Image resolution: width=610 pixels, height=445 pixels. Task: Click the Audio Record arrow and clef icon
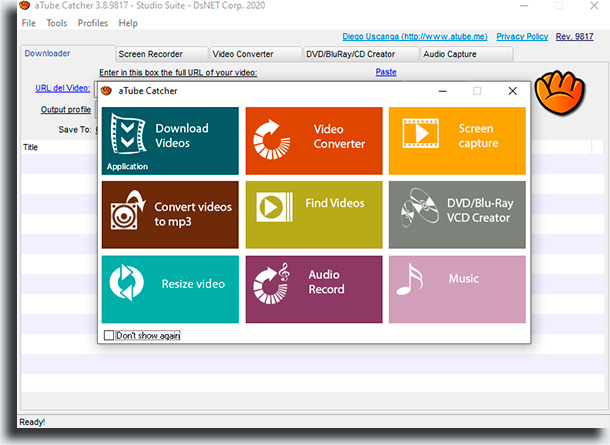point(271,283)
